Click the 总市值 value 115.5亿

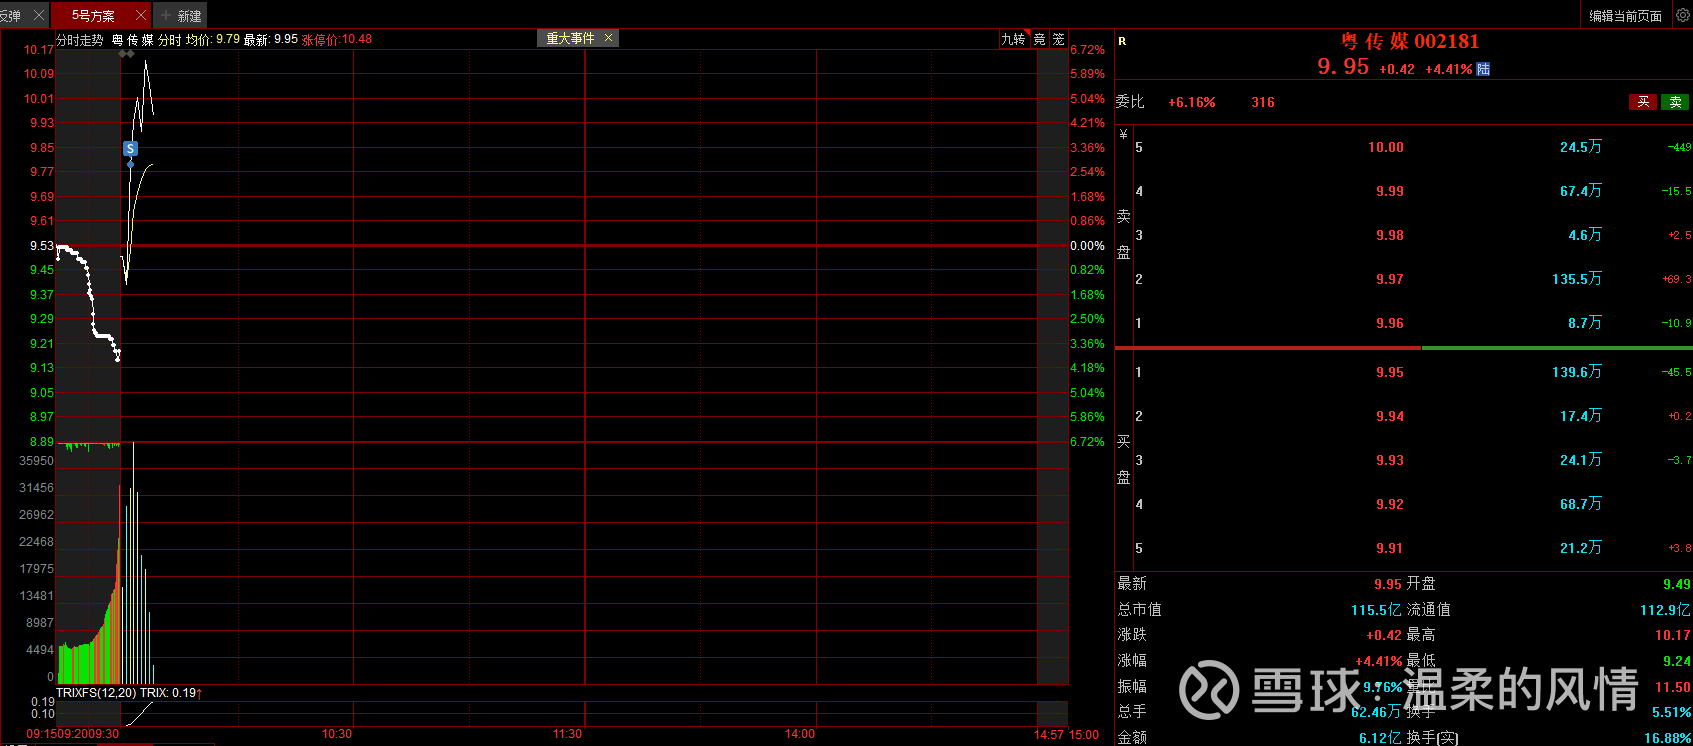point(1376,610)
